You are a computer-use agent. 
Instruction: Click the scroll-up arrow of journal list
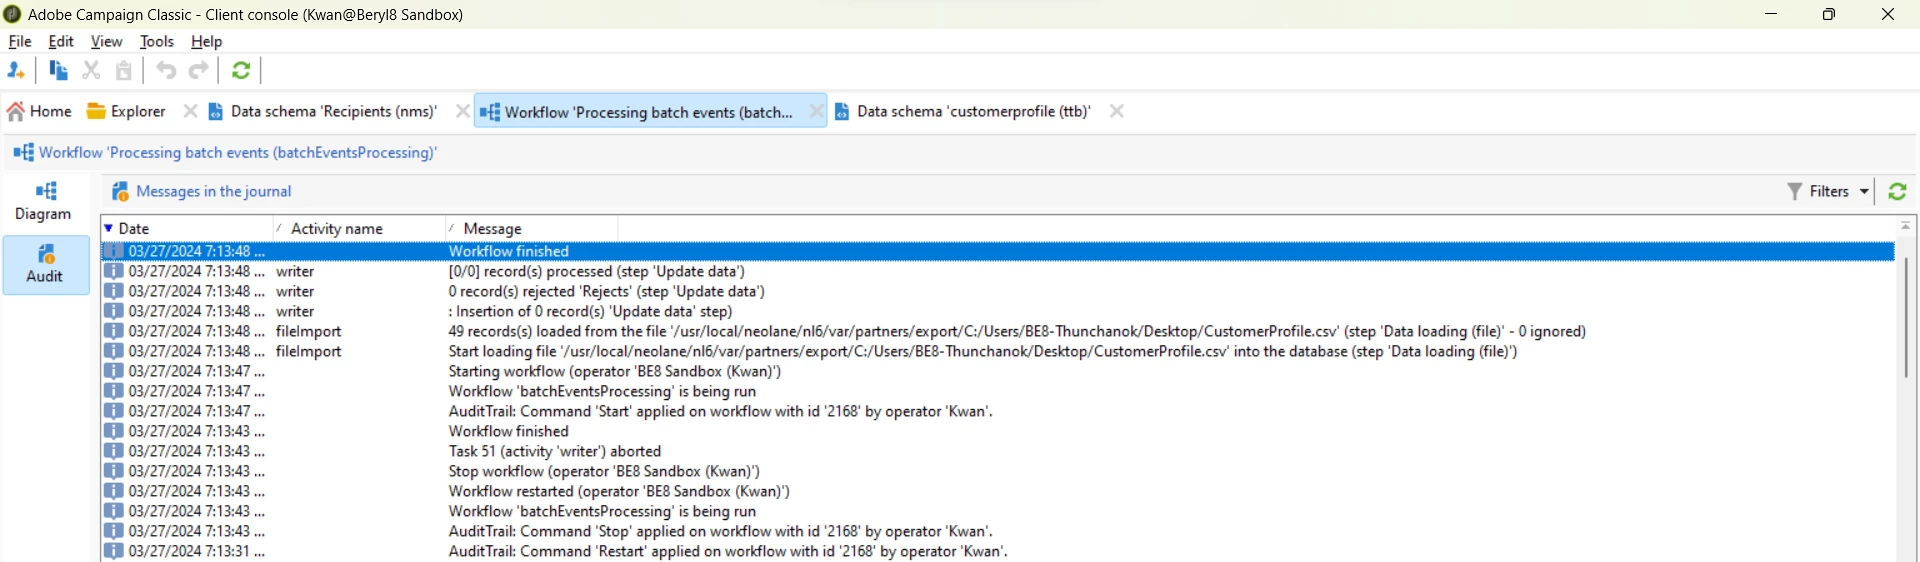tap(1906, 226)
